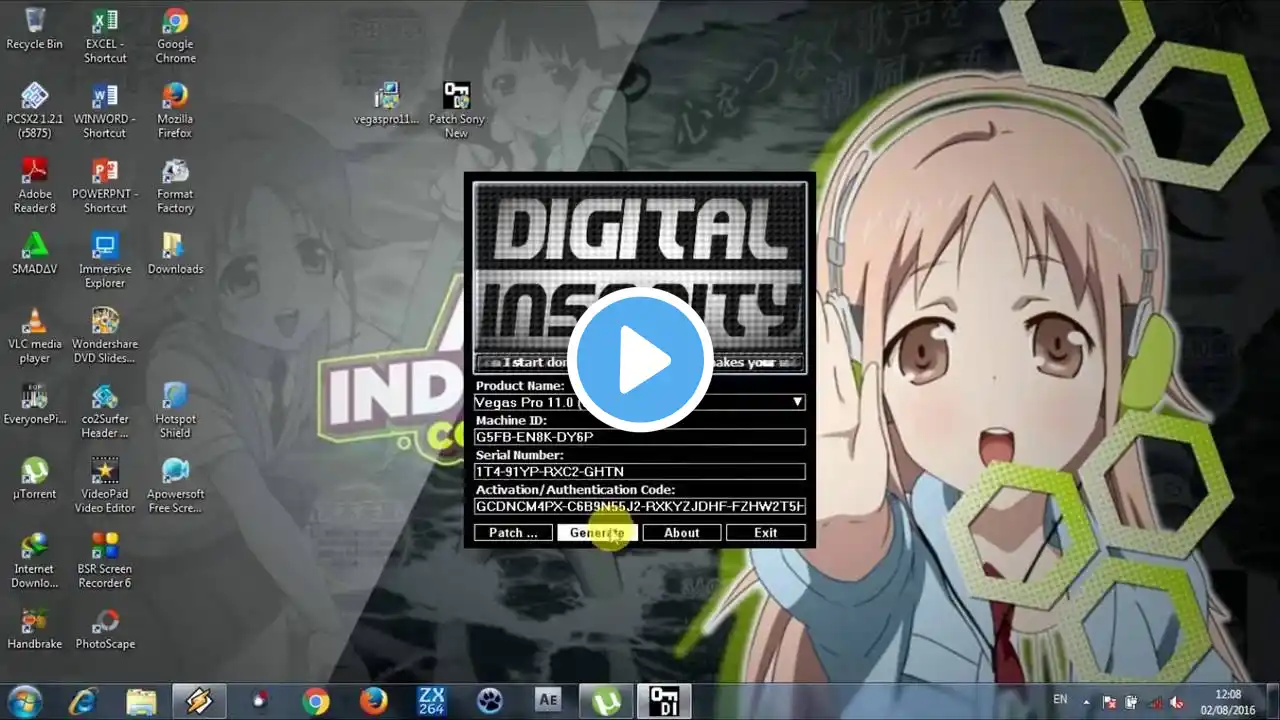Launch Internet Explorer from the taskbar
The width and height of the screenshot is (1280, 720).
[x=82, y=701]
